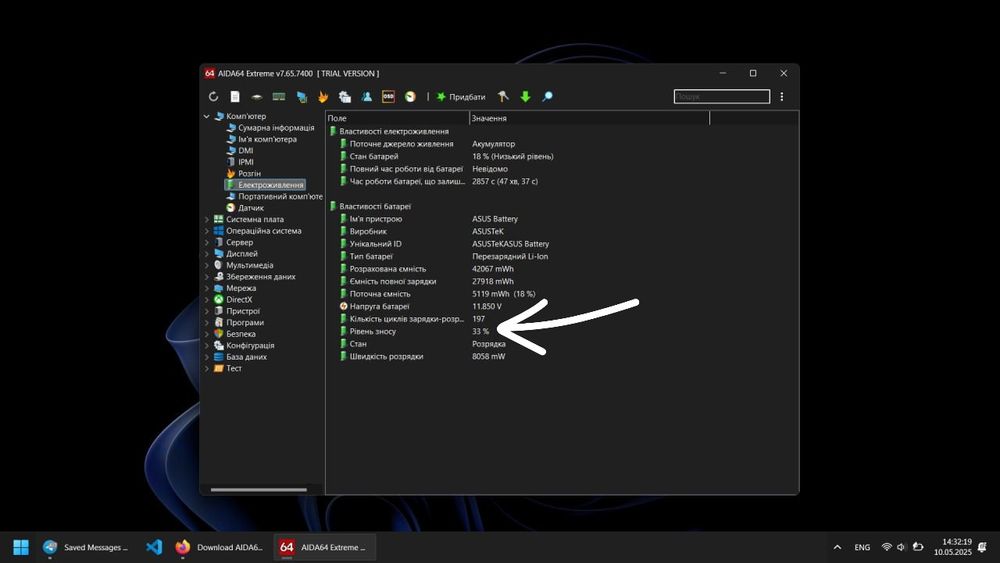Open the memory benchmark toolbar icon
The height and width of the screenshot is (563, 1000).
[279, 96]
